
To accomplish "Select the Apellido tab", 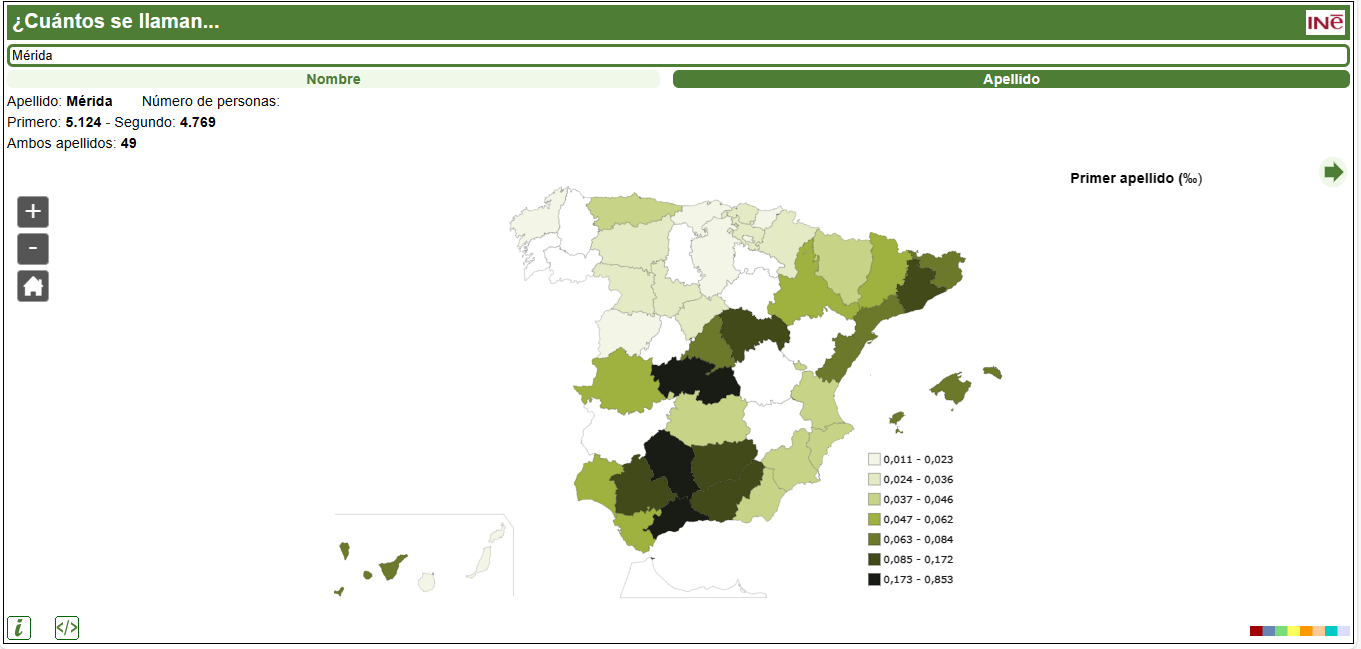I will click(x=1011, y=79).
